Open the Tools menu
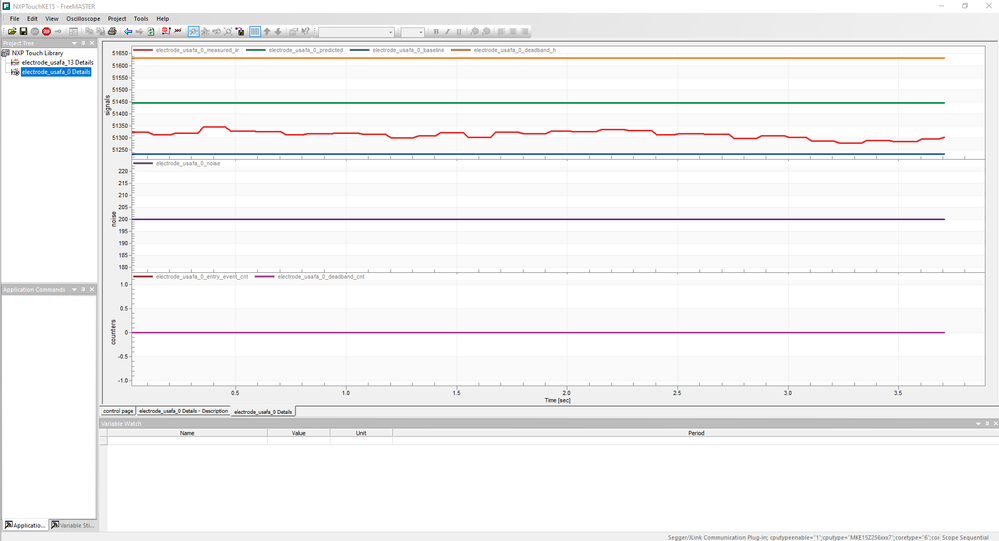The height and width of the screenshot is (541, 999). (x=141, y=18)
